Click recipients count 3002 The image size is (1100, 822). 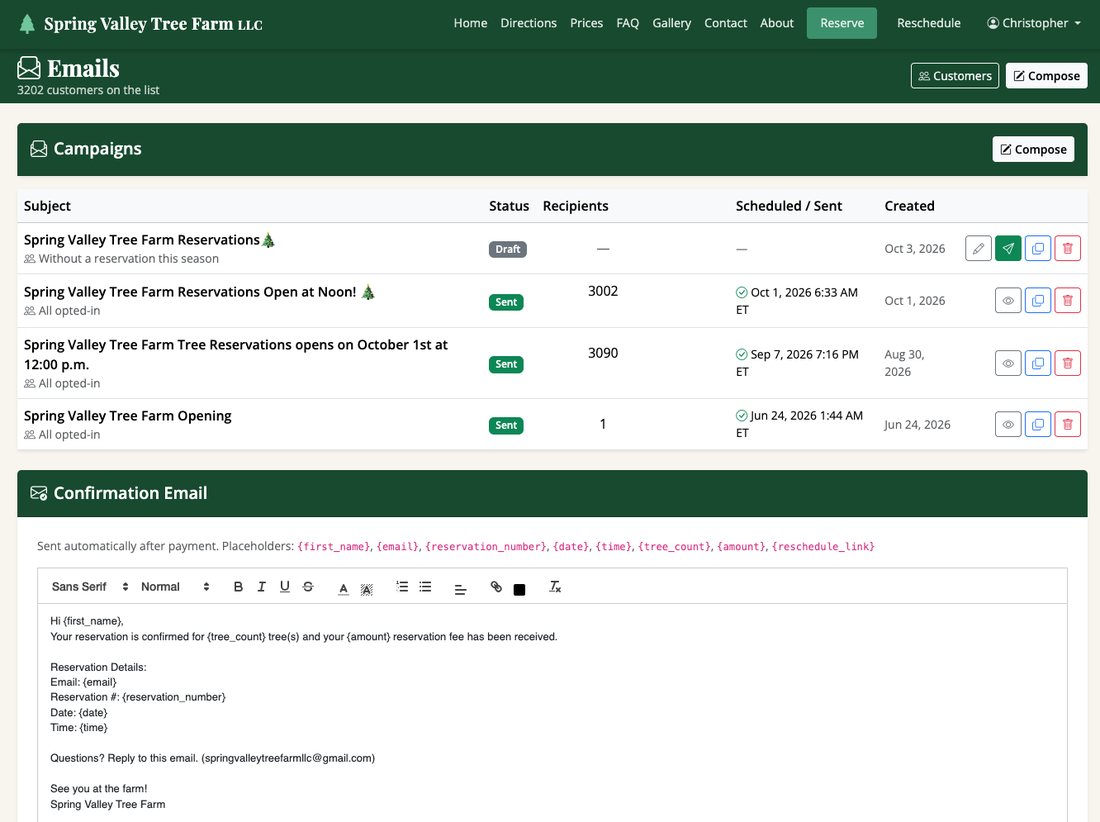coord(603,291)
